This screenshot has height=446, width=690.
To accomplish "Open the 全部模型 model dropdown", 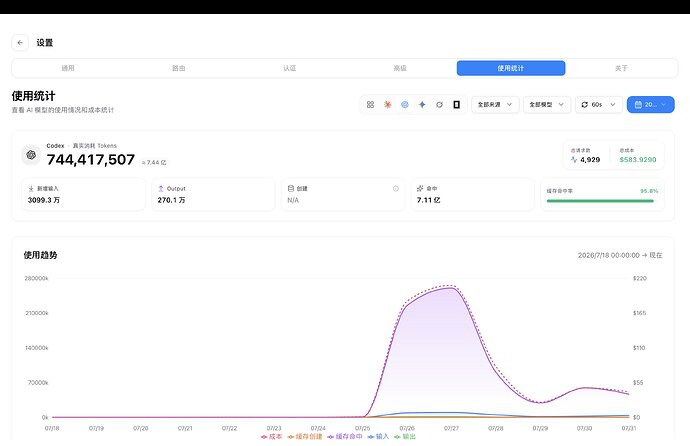I will coord(547,105).
